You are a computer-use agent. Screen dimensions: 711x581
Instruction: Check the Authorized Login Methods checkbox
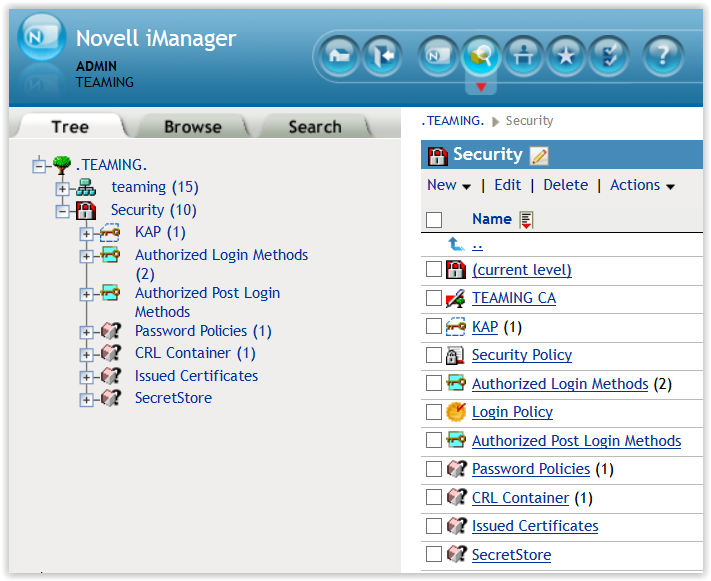433,383
